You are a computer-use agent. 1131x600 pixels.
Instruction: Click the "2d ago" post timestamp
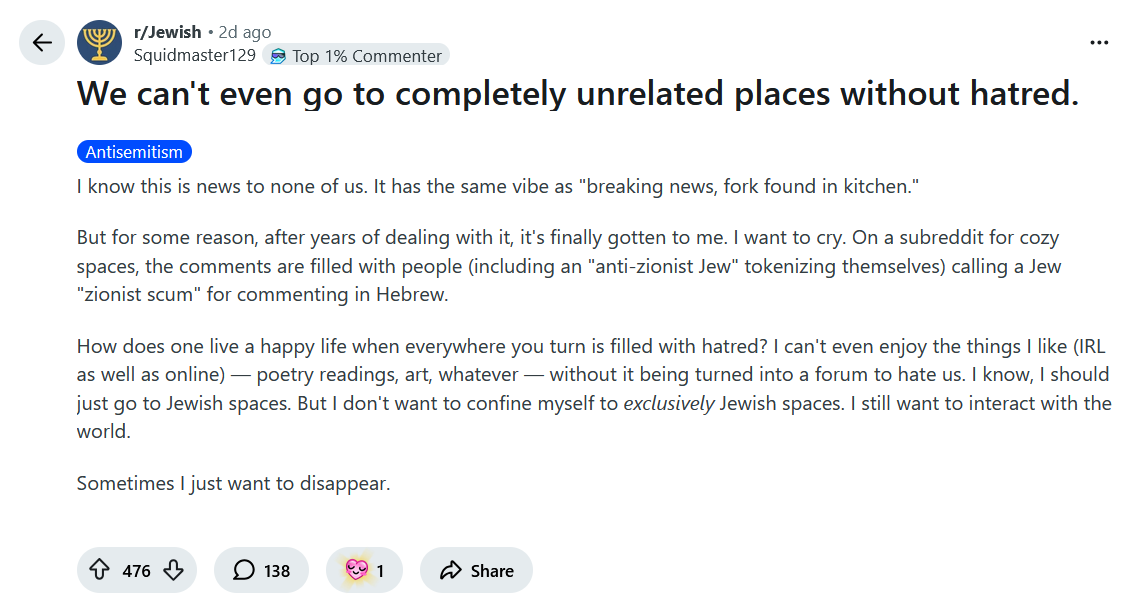244,32
